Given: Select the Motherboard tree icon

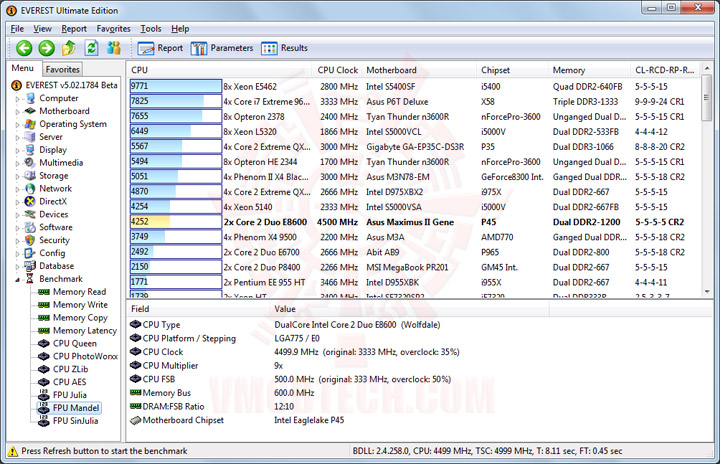Looking at the screenshot, I should [30, 111].
